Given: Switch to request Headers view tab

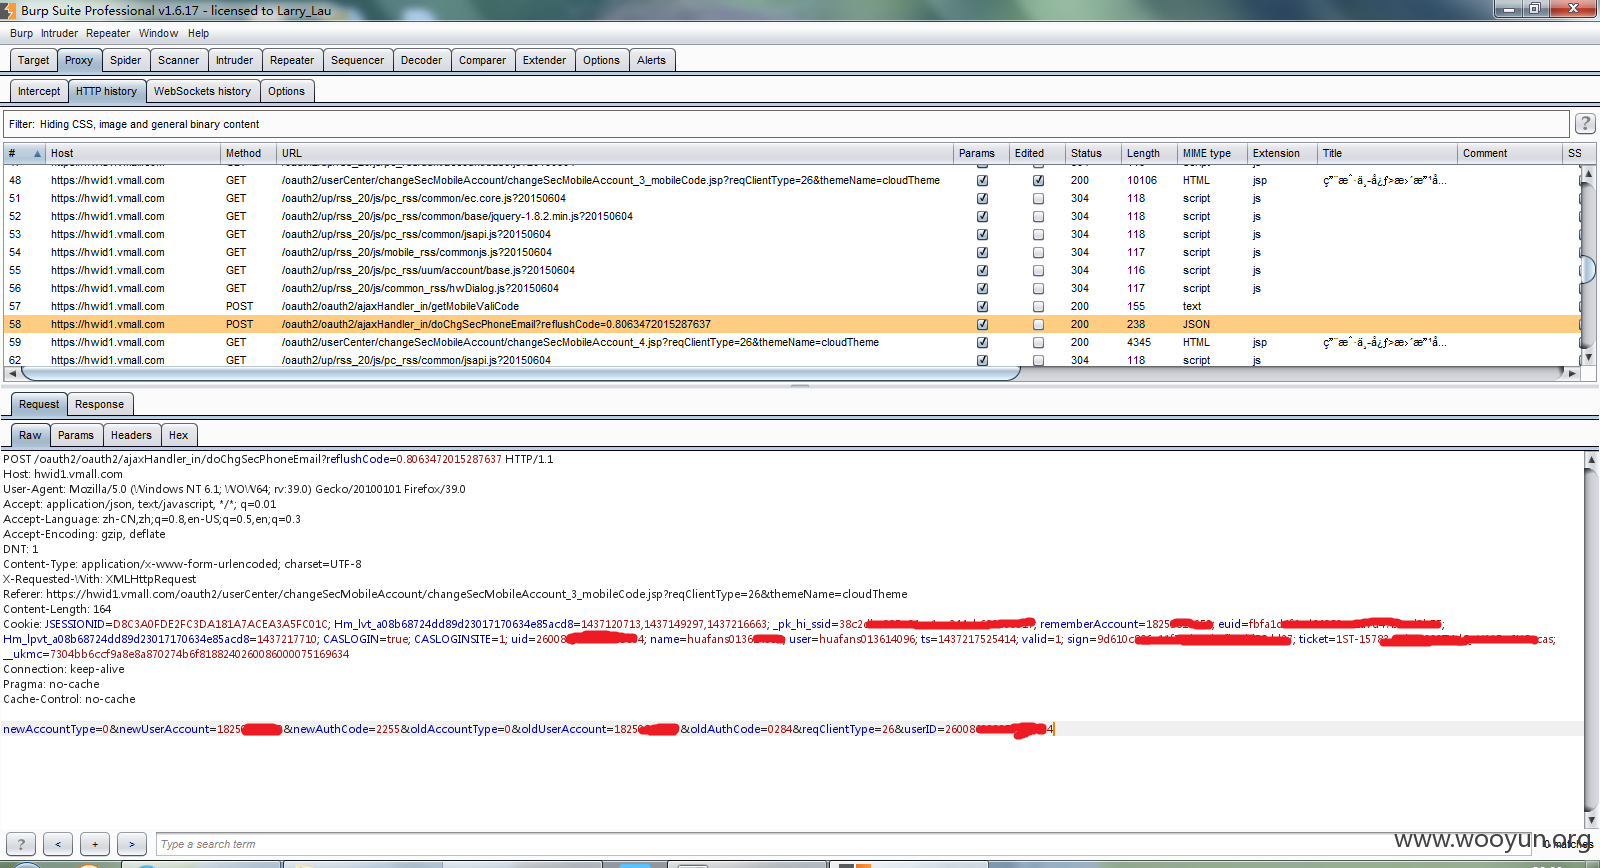Looking at the screenshot, I should tap(131, 435).
